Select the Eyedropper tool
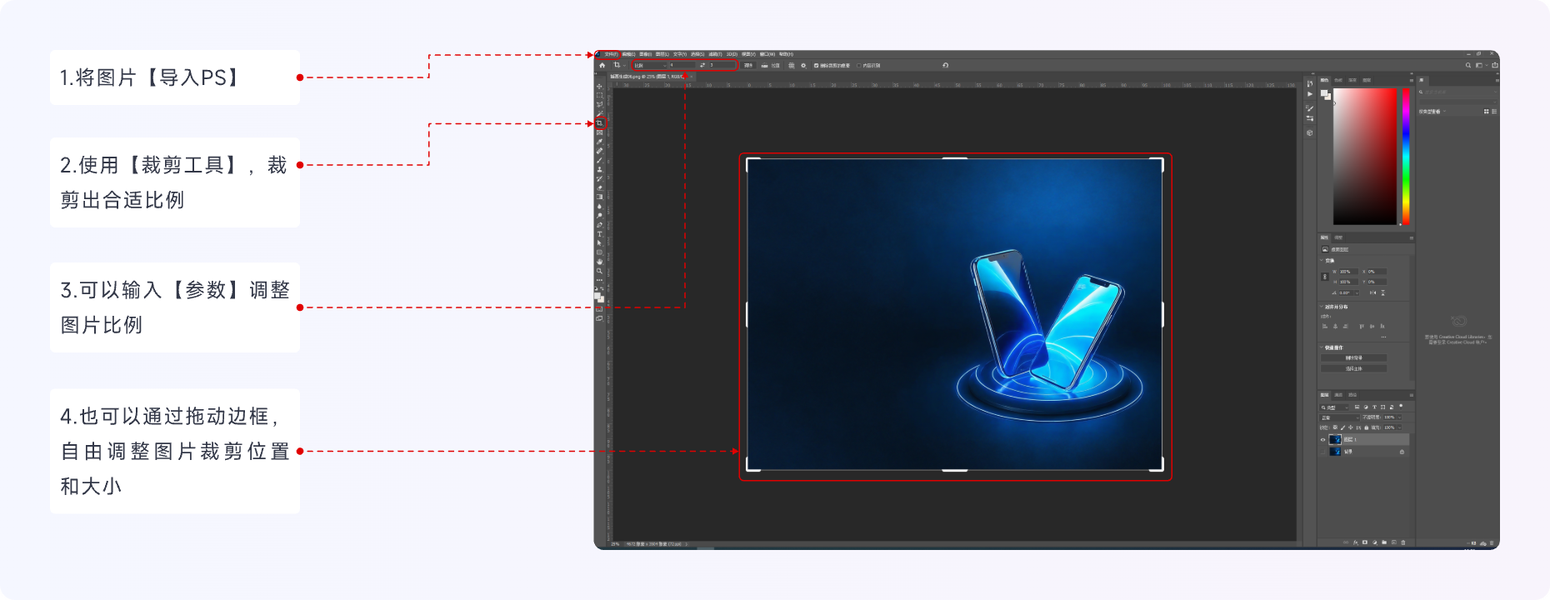Screen dimensions: 1550x600 pyautogui.click(x=600, y=141)
